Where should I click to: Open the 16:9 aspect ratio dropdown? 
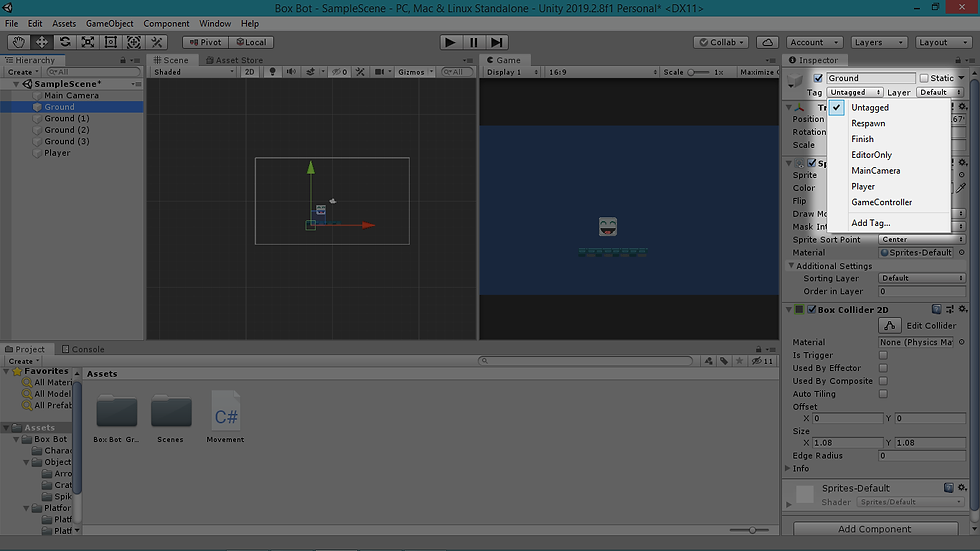[x=602, y=72]
